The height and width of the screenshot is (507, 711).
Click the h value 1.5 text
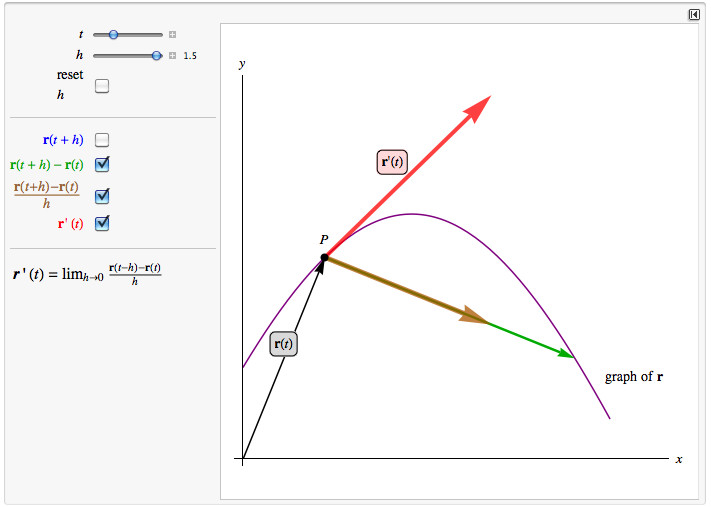[x=190, y=56]
